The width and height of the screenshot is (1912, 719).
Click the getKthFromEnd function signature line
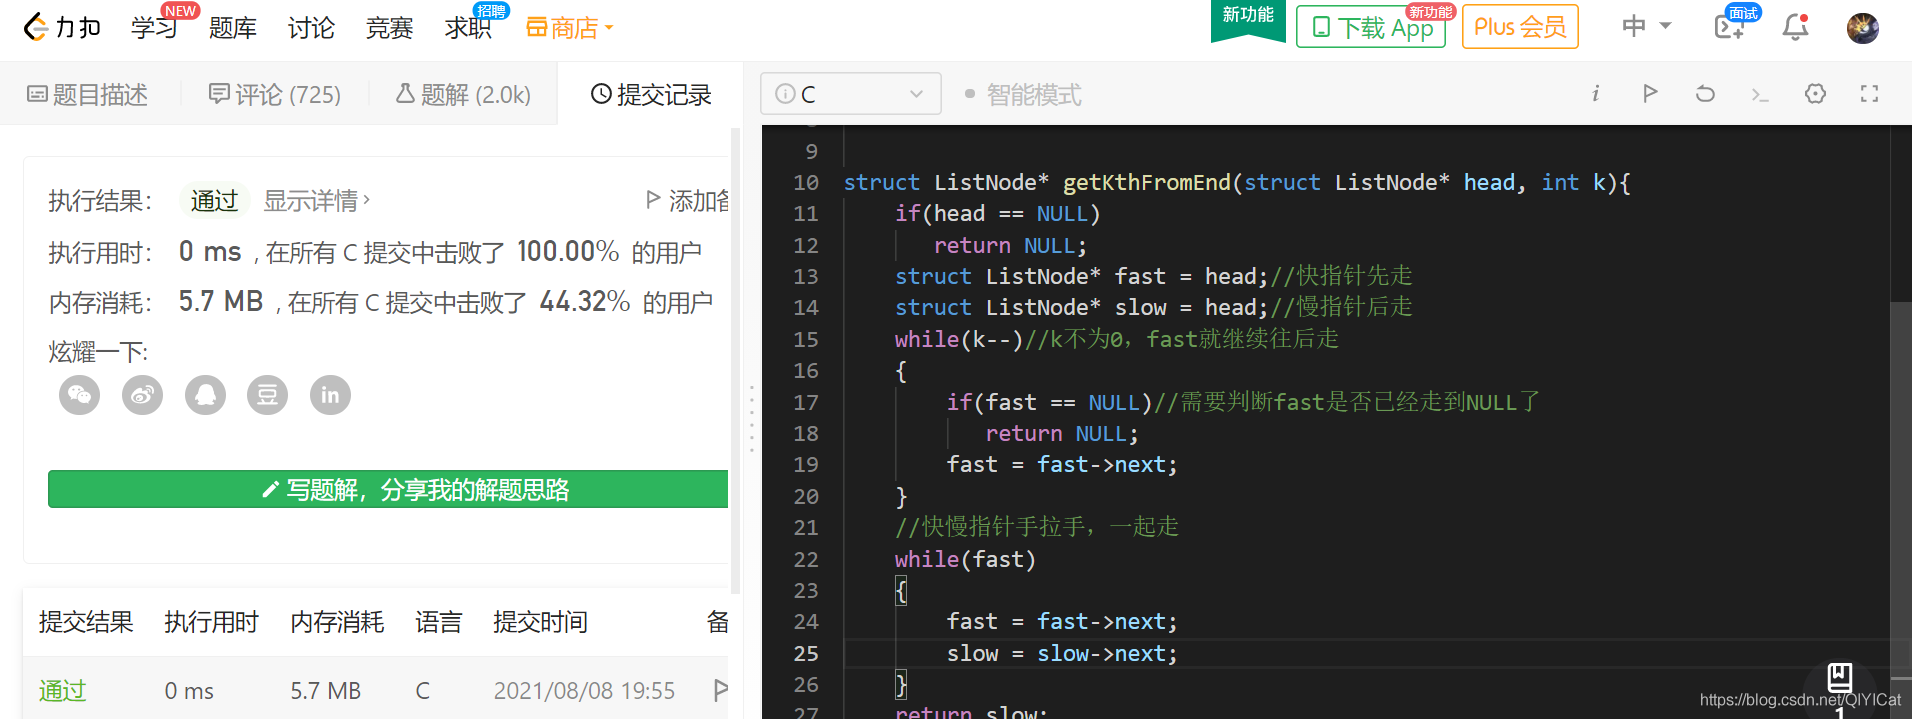[1237, 182]
